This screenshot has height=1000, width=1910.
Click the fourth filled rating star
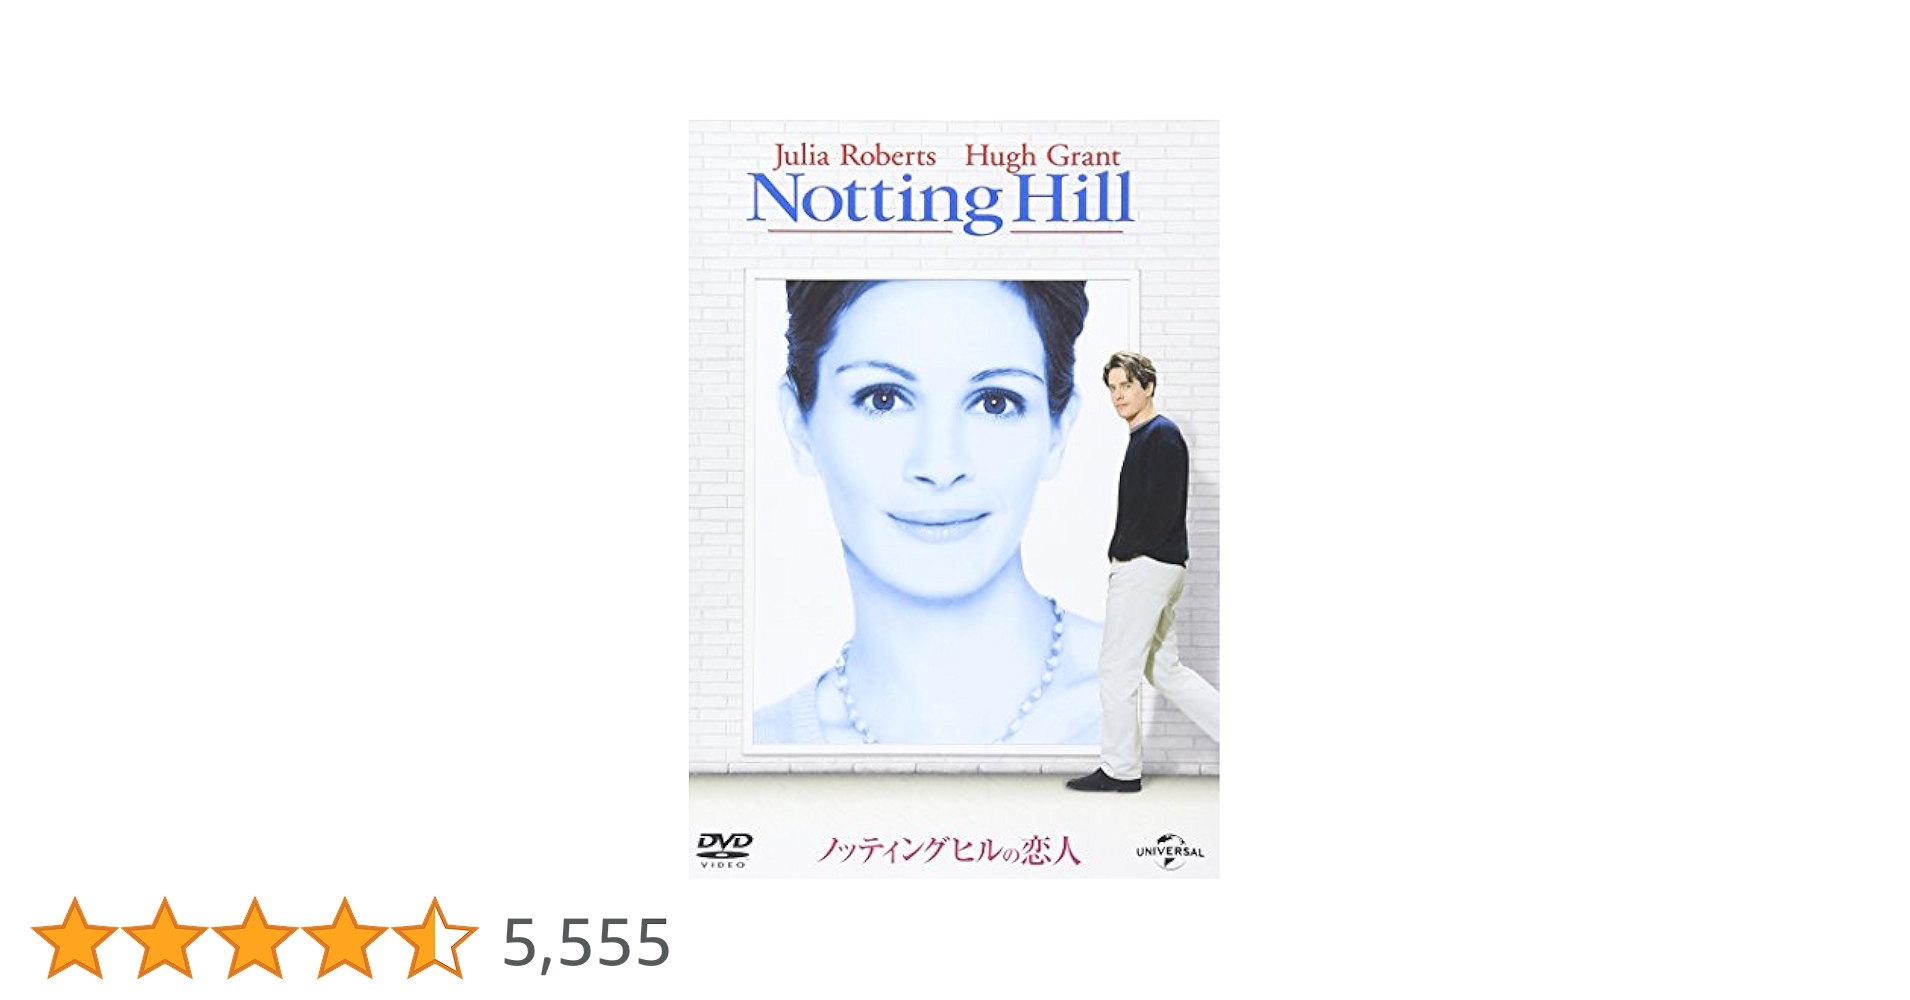(x=345, y=938)
